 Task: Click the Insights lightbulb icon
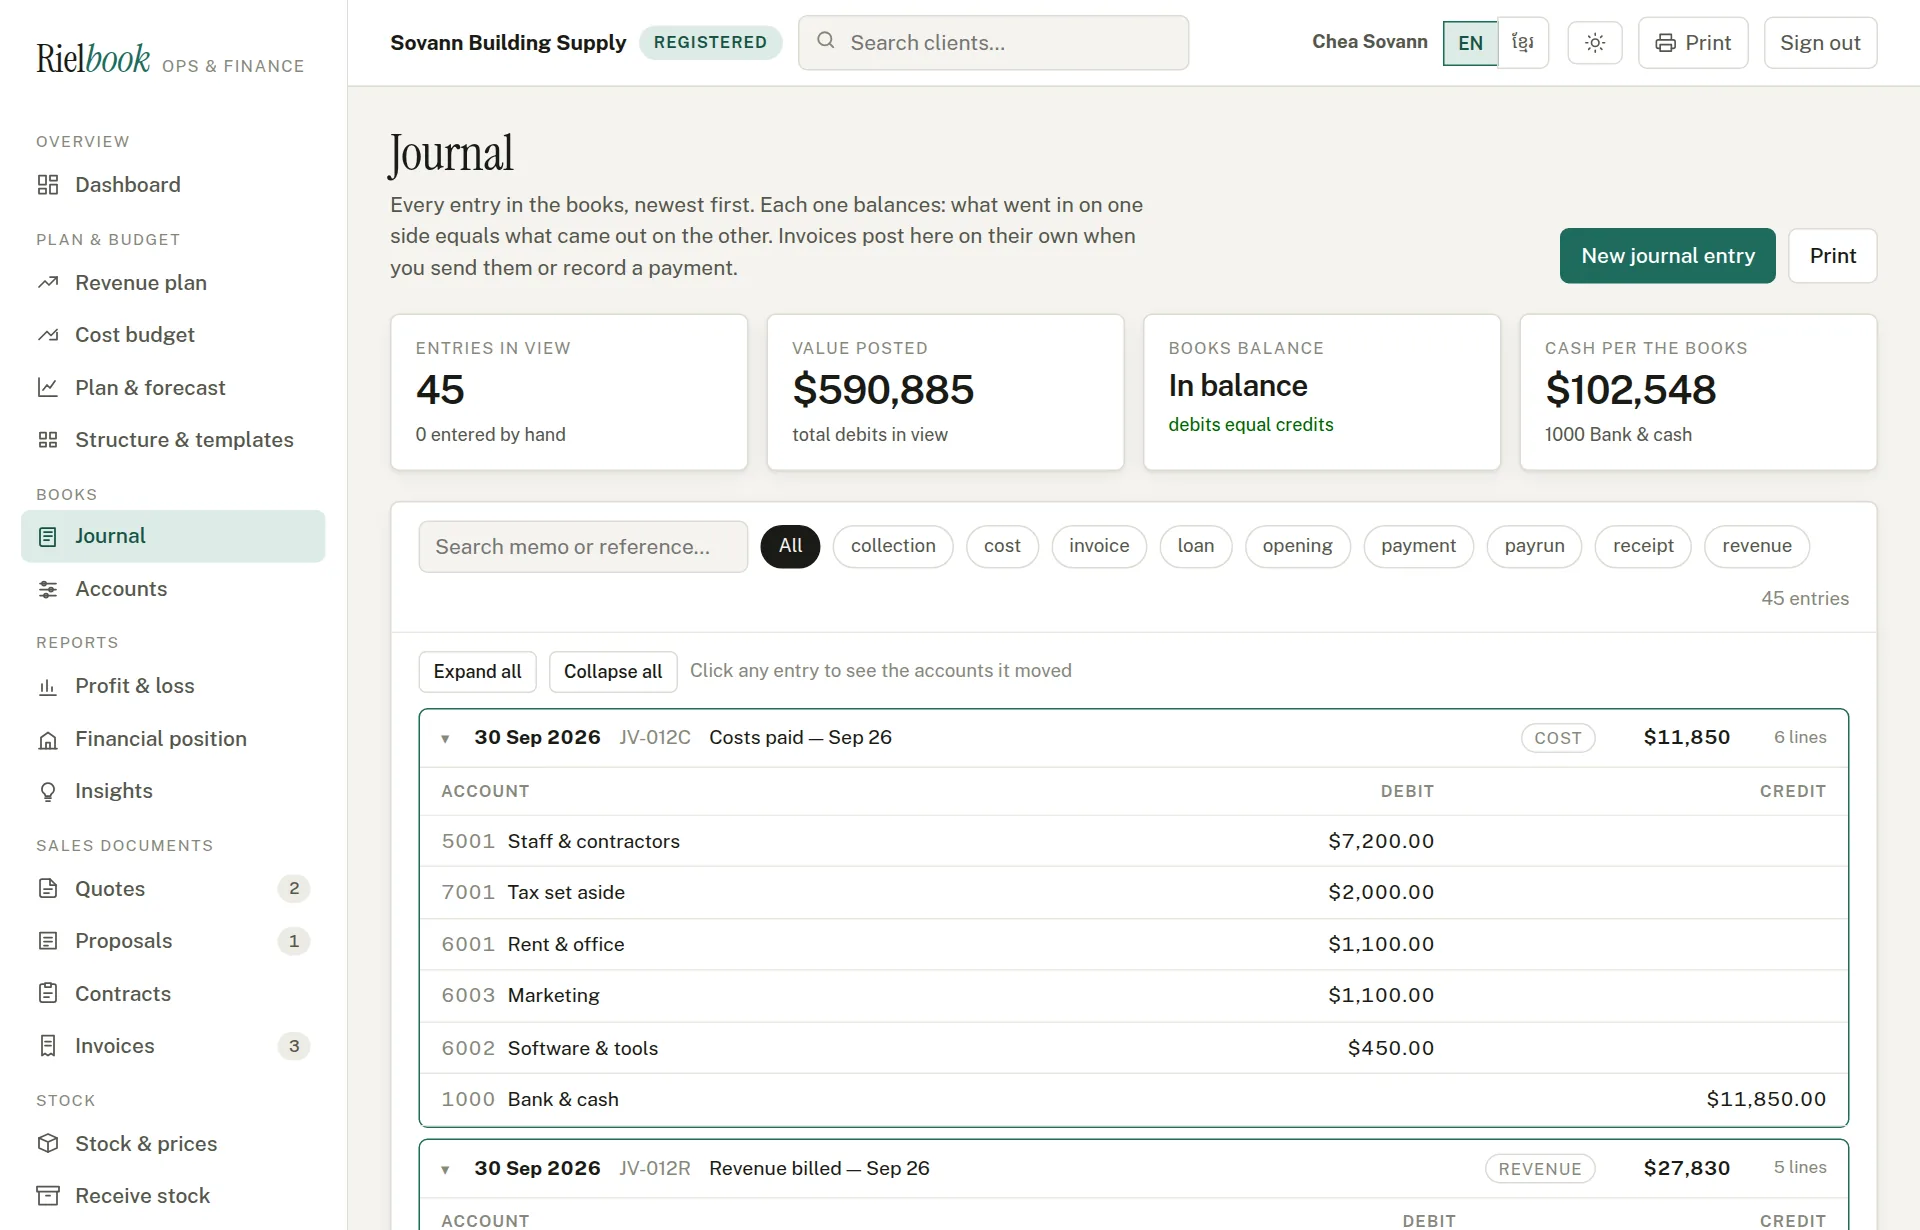click(48, 791)
